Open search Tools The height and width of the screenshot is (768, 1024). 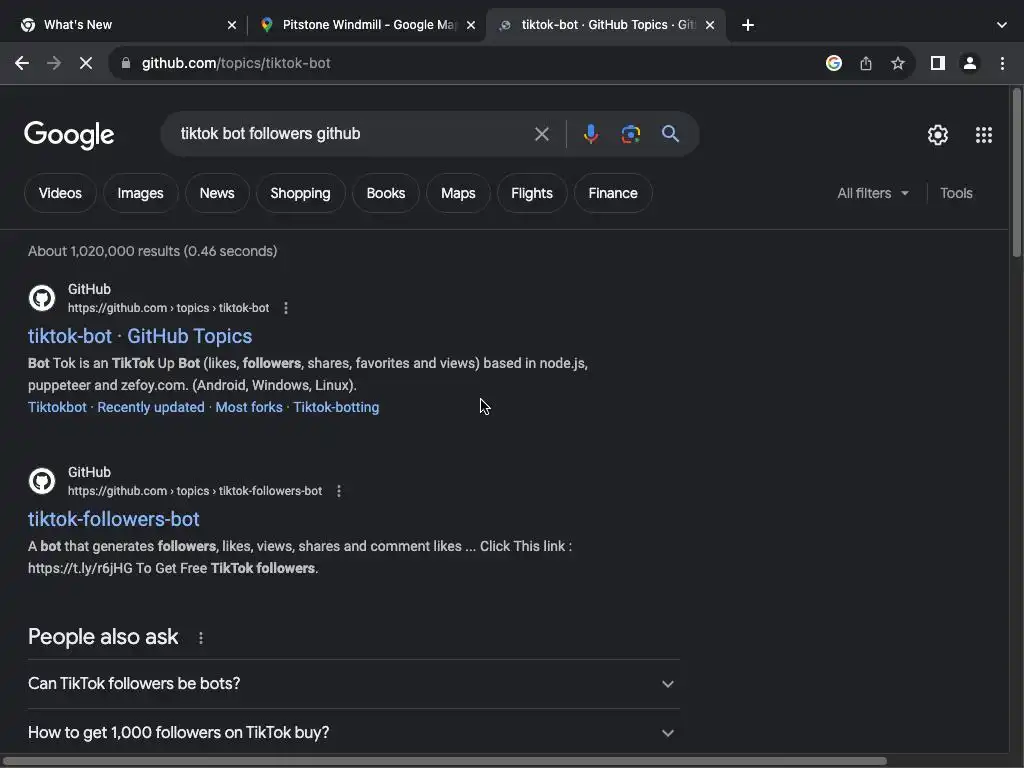tap(956, 193)
